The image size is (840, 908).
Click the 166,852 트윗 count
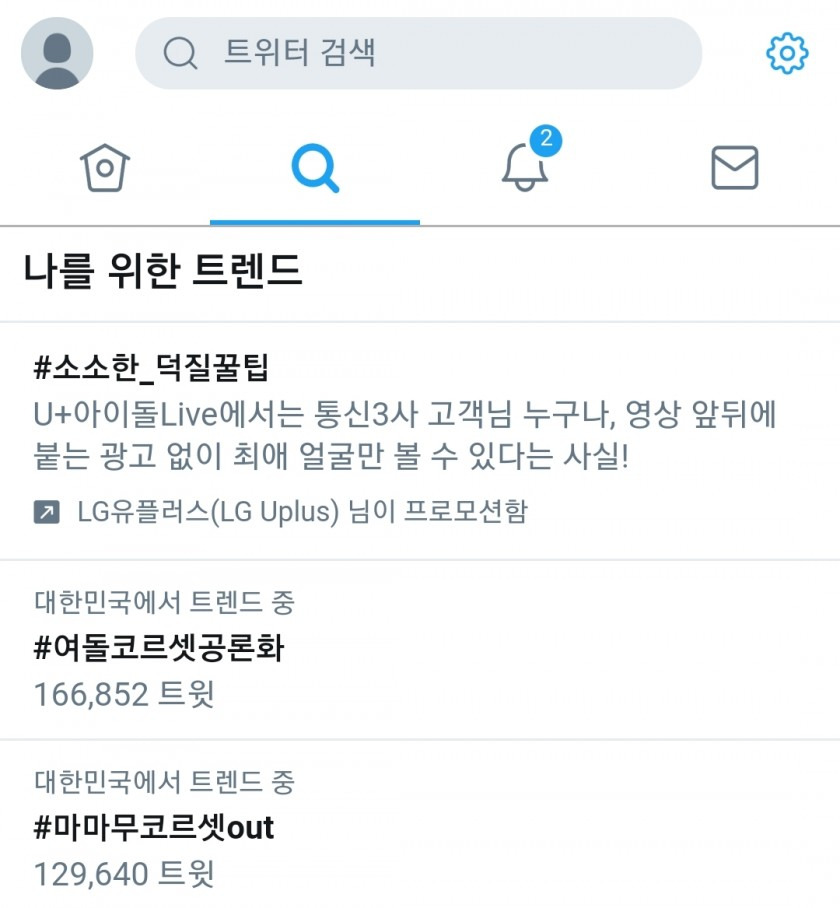tap(124, 694)
